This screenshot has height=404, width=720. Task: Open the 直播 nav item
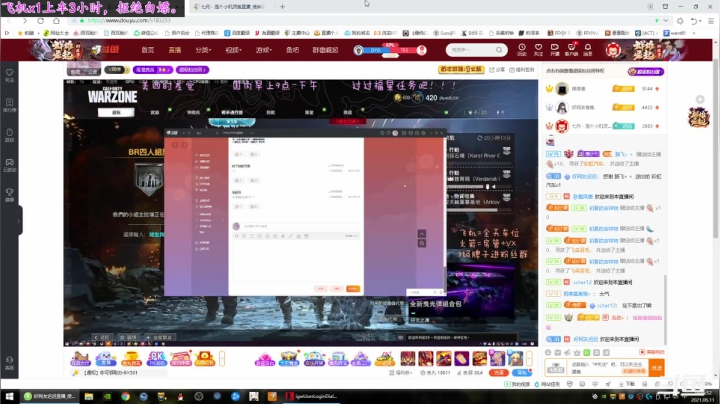(174, 50)
